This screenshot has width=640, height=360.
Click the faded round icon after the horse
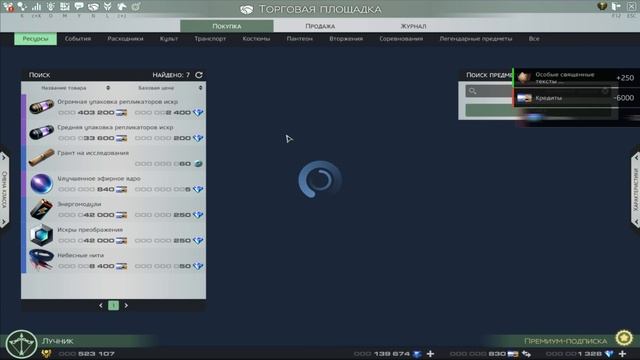click(x=136, y=7)
